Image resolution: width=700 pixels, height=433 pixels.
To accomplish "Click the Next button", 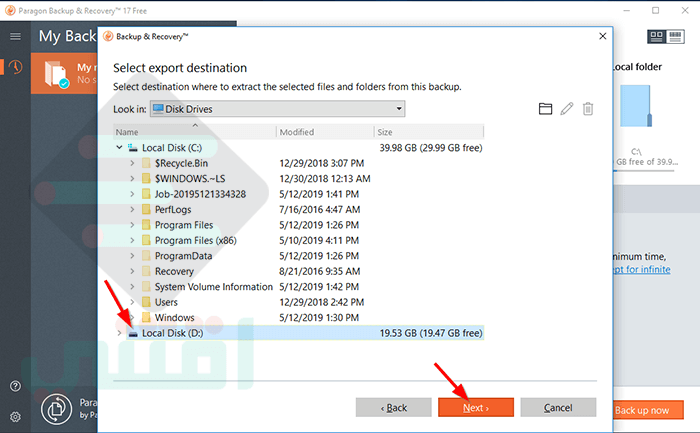I will point(476,408).
